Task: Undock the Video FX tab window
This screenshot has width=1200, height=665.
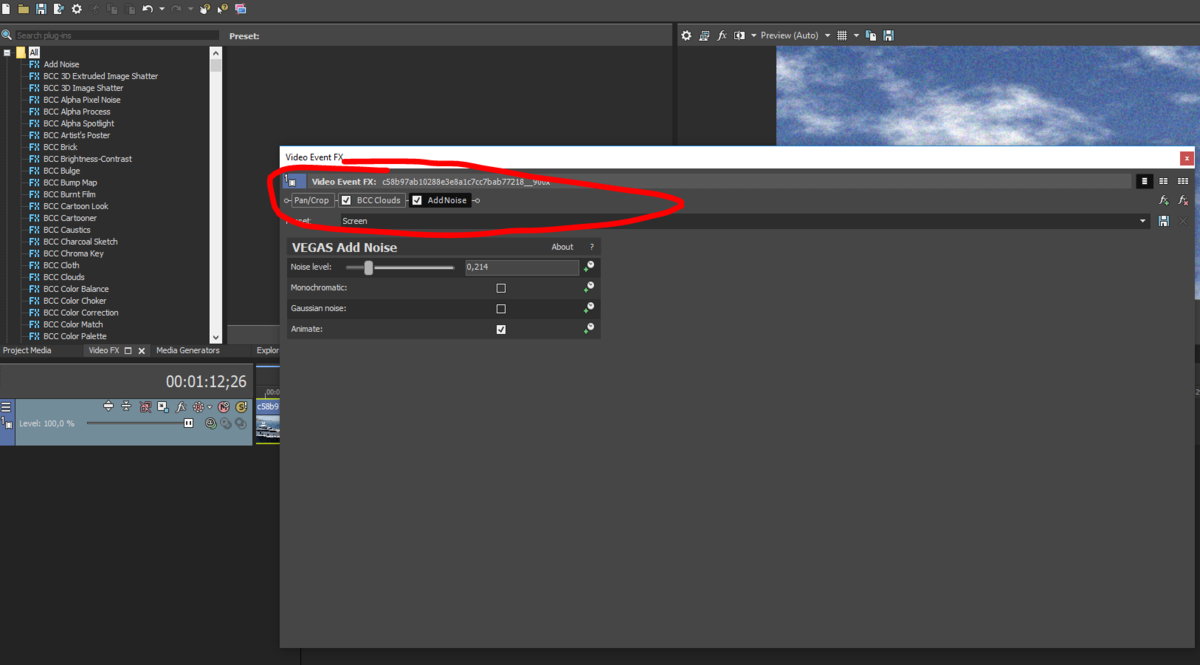Action: [x=129, y=351]
